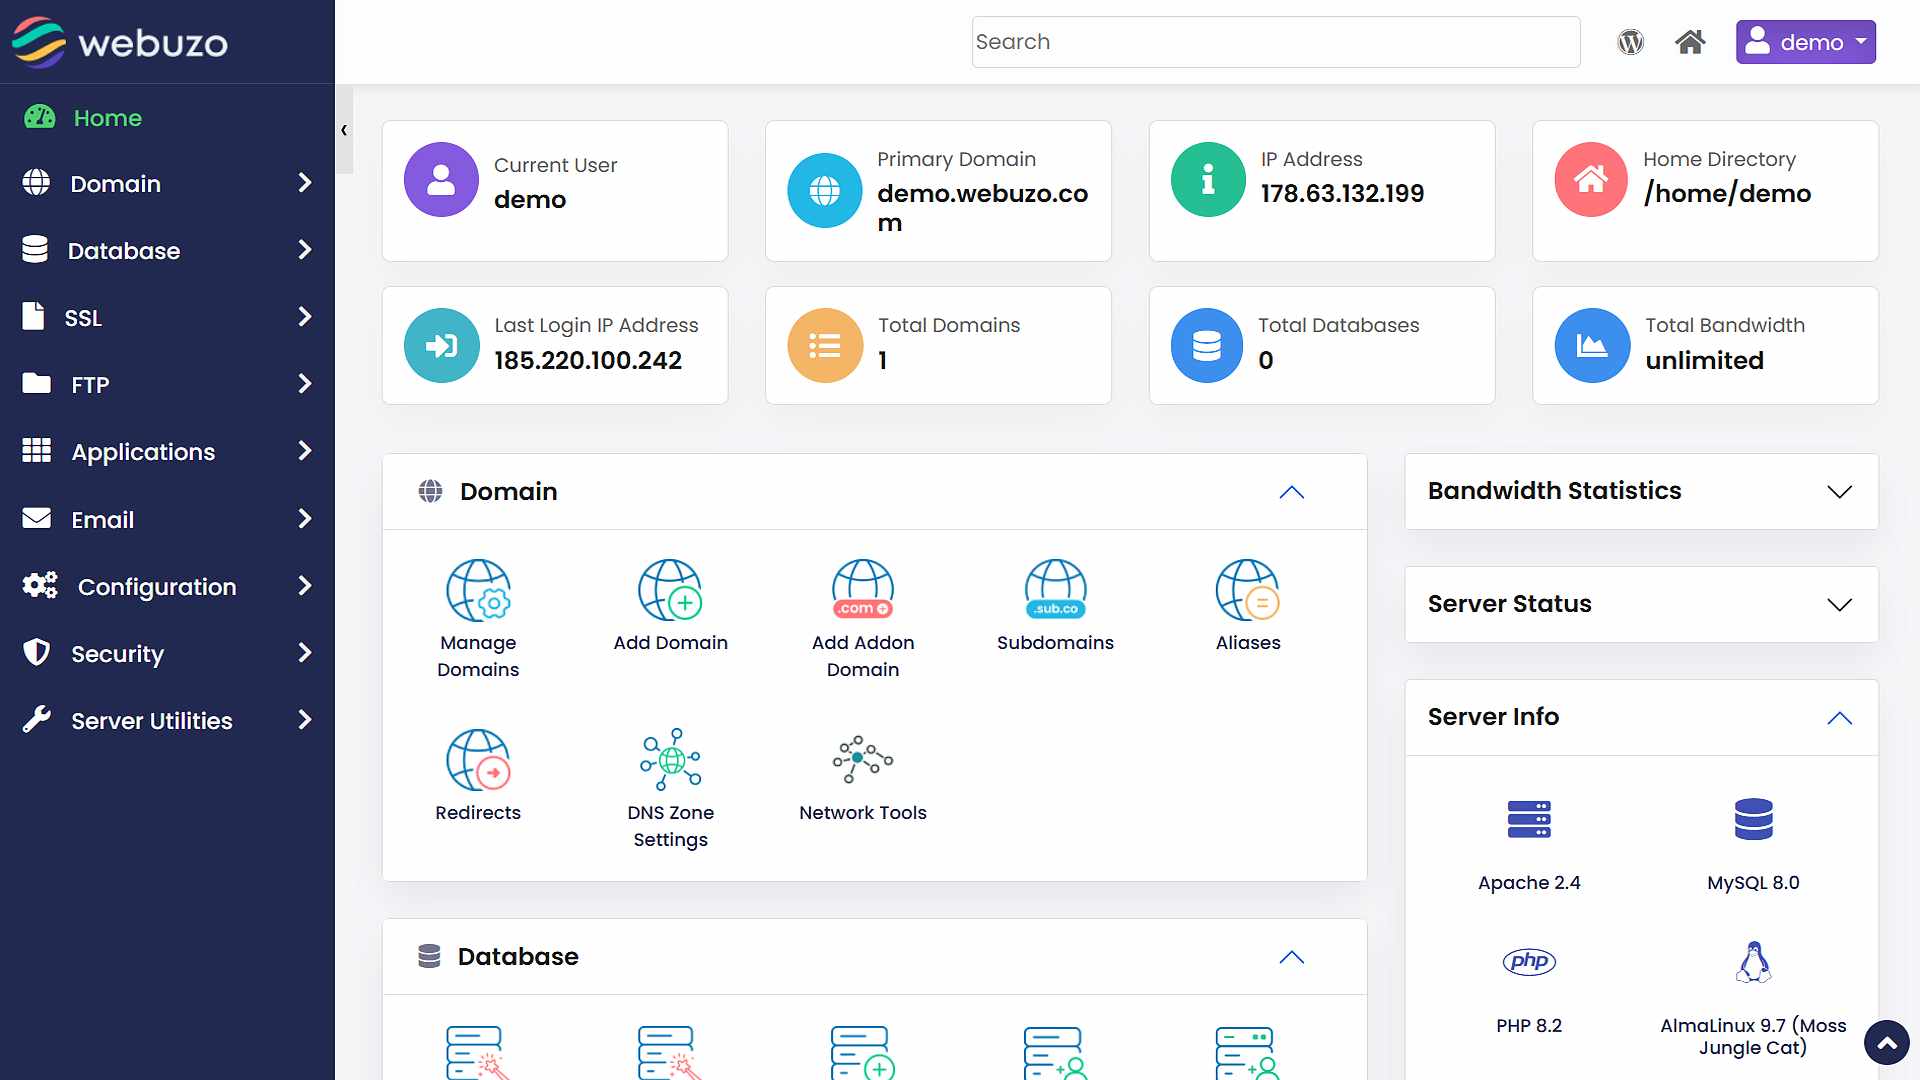Viewport: 1920px width, 1080px height.
Task: Collapse the Database panel chevron
Action: [1292, 957]
